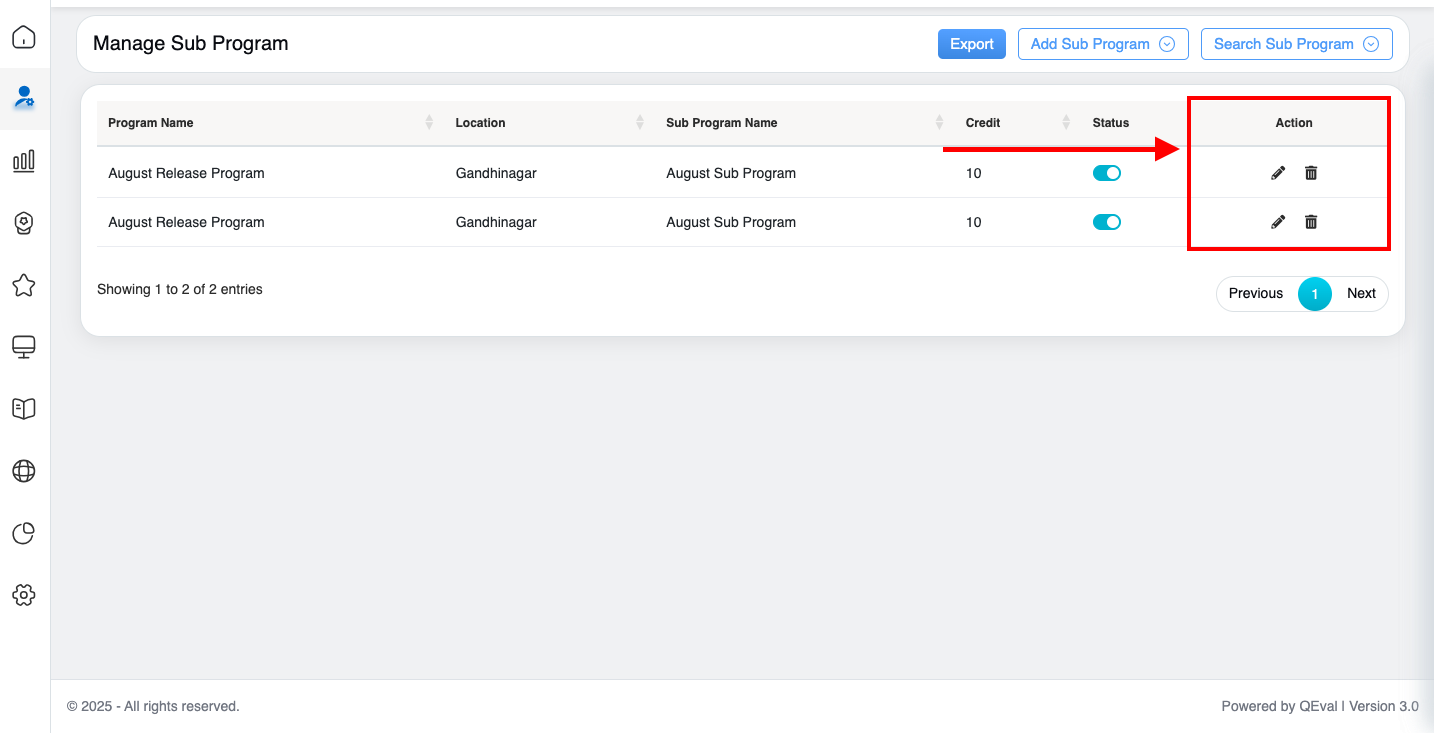
Task: Open the Home icon in sidebar
Action: point(24,37)
